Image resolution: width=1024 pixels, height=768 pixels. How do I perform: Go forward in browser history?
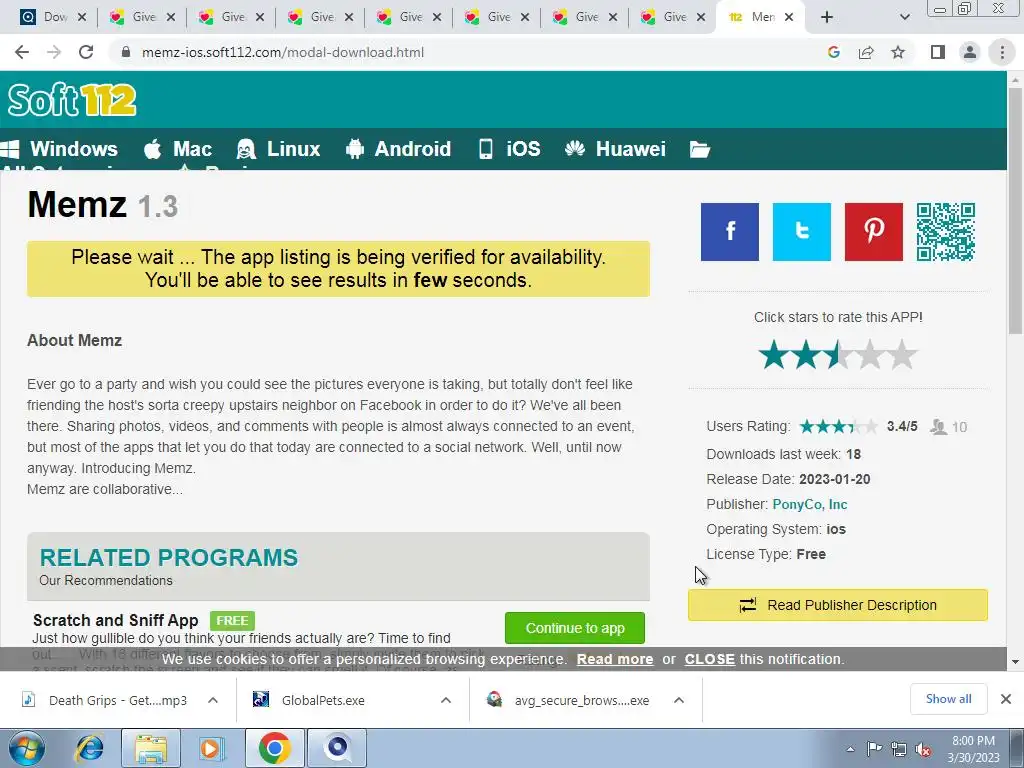54,52
